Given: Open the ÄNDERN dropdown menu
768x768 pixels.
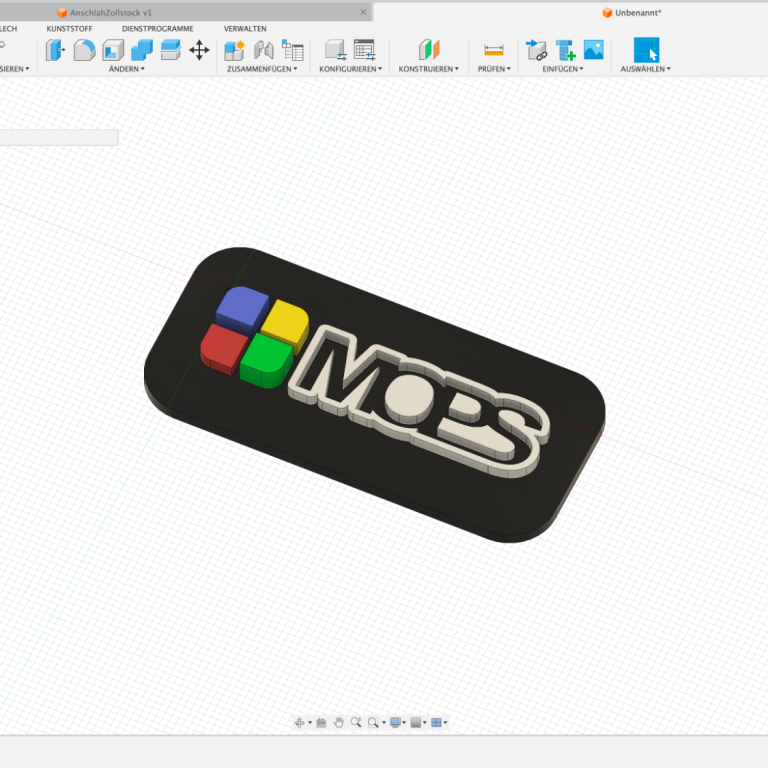Looking at the screenshot, I should click(x=126, y=69).
